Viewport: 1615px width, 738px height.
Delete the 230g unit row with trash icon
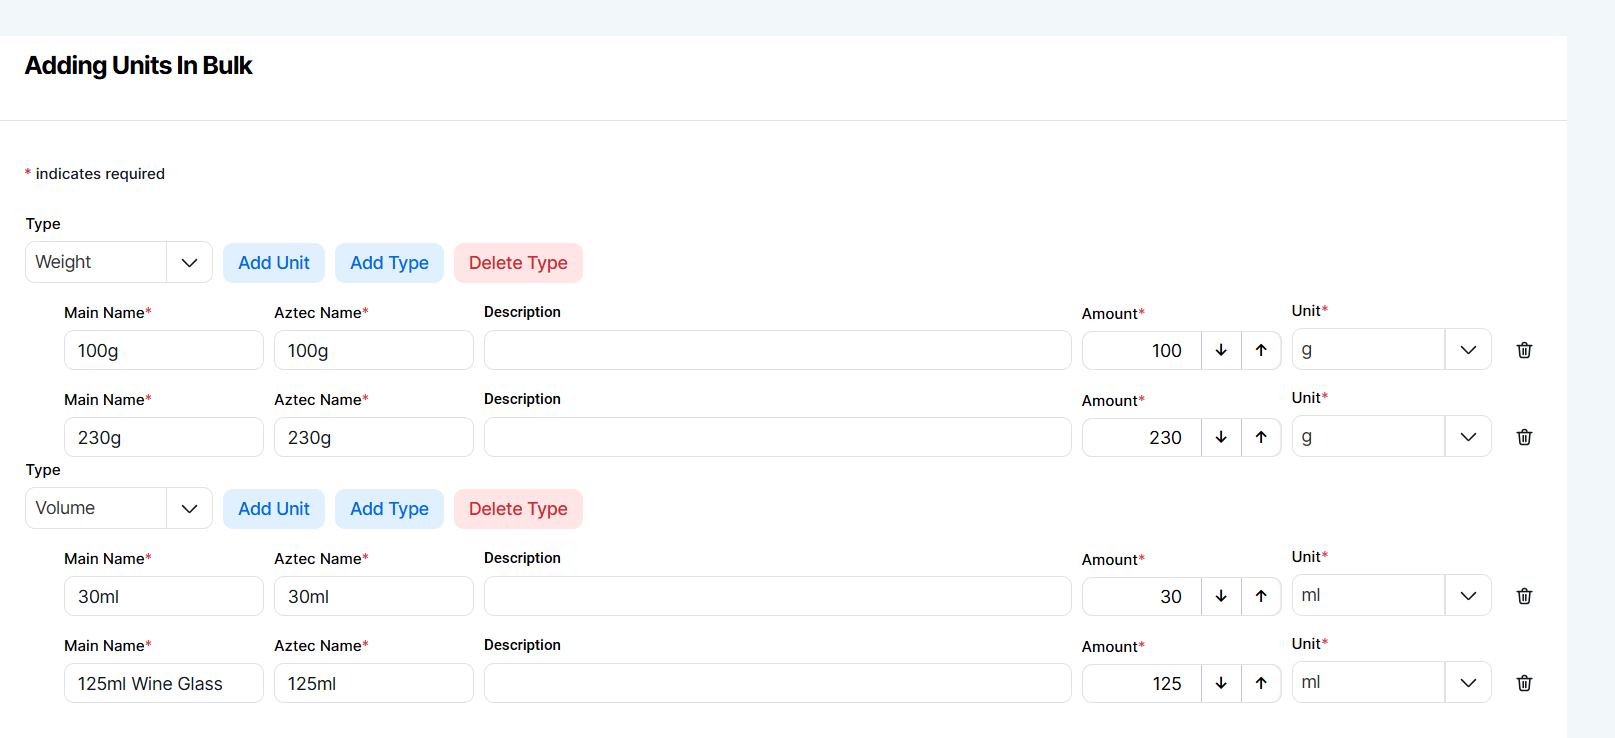click(1524, 437)
